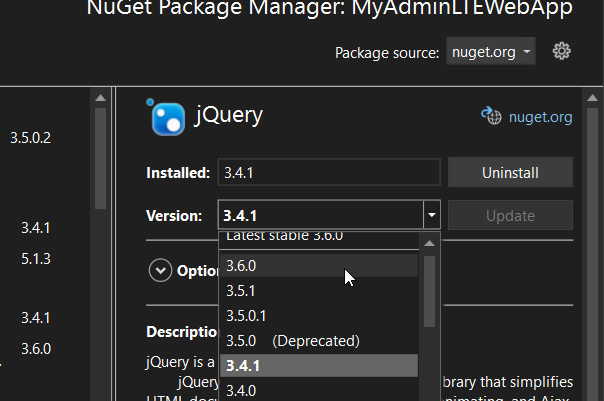This screenshot has width=604, height=401.
Task: Click details pane scroll up arrow
Action: (592, 98)
